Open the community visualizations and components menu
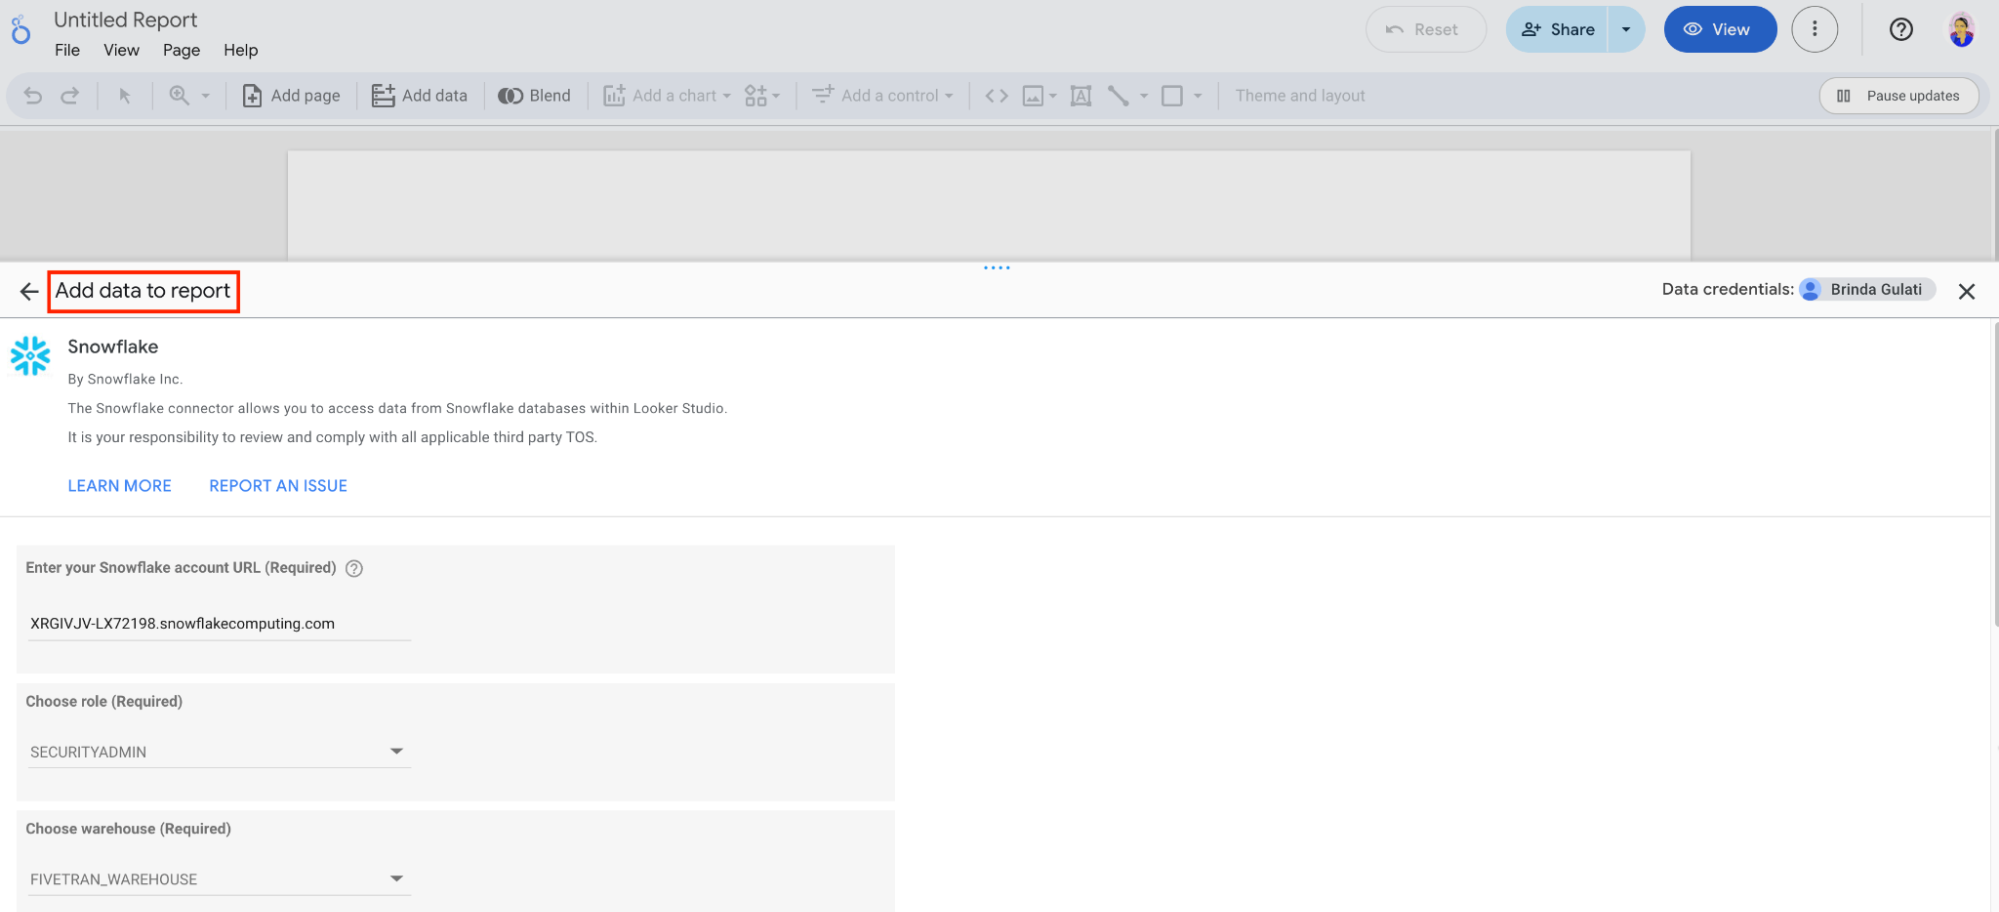The width and height of the screenshot is (1999, 912). (762, 96)
